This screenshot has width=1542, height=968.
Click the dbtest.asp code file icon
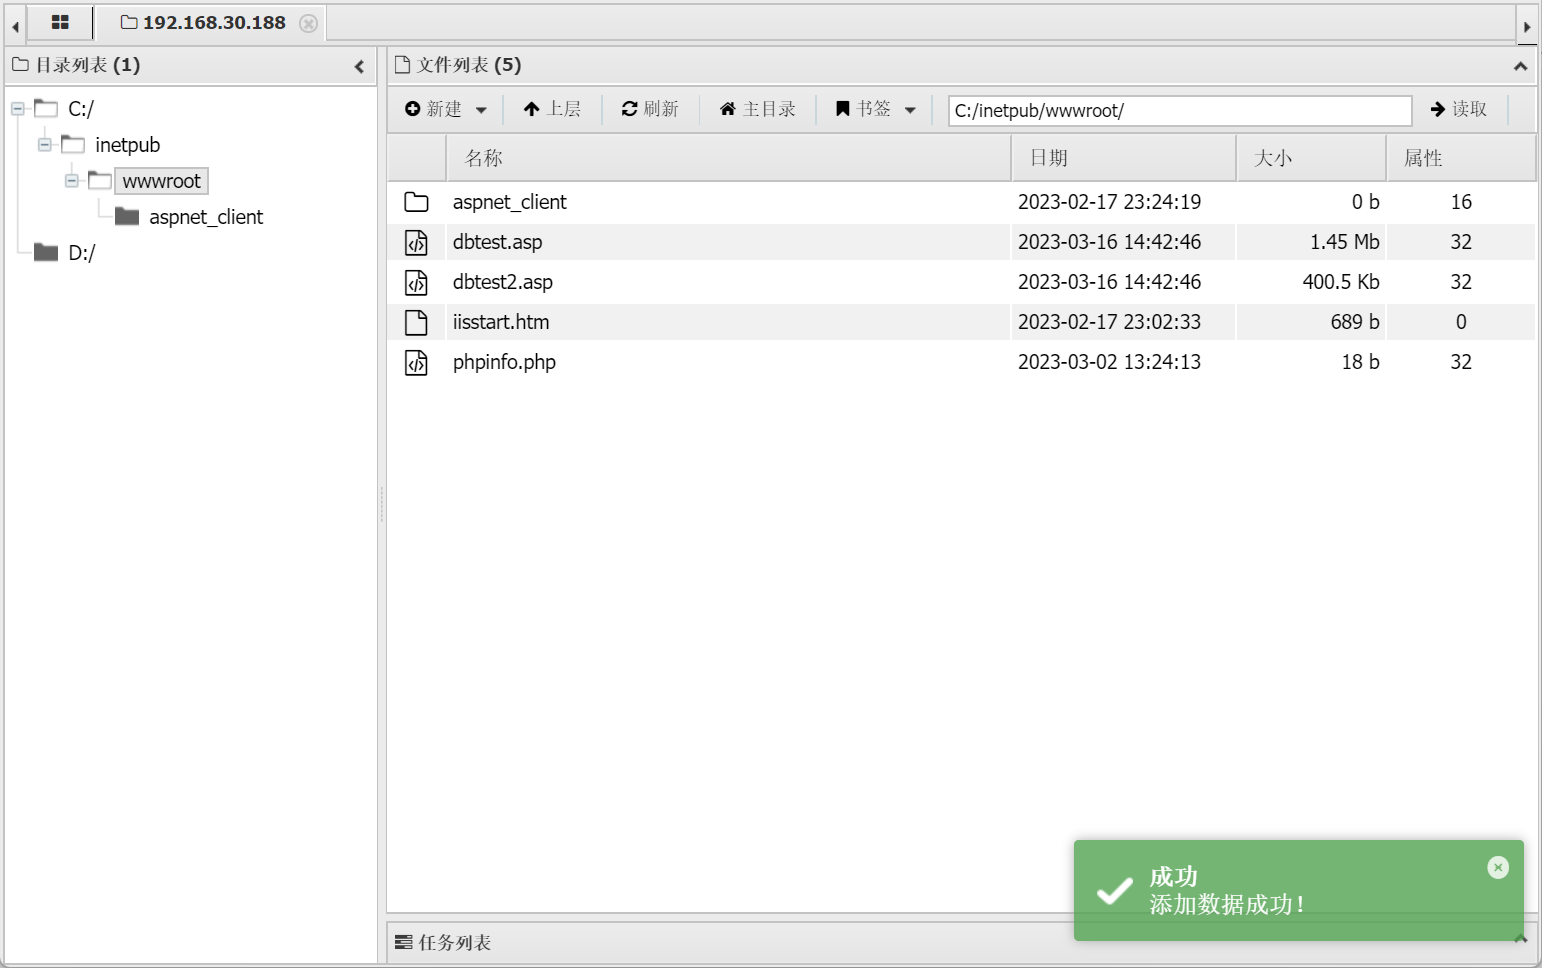[416, 242]
